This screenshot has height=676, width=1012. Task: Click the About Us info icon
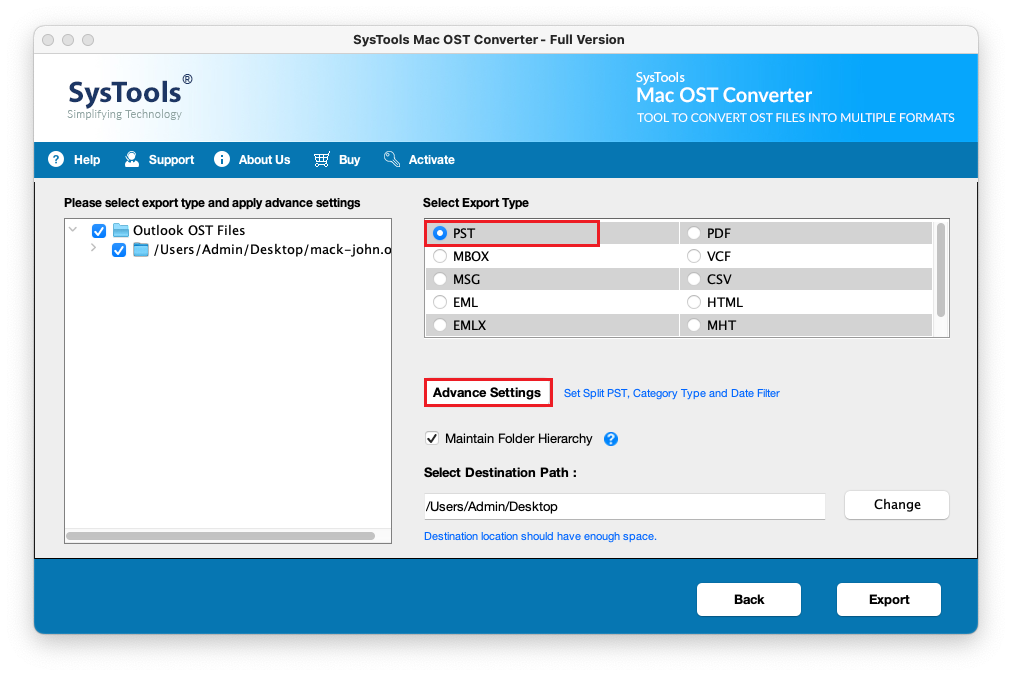pyautogui.click(x=222, y=159)
